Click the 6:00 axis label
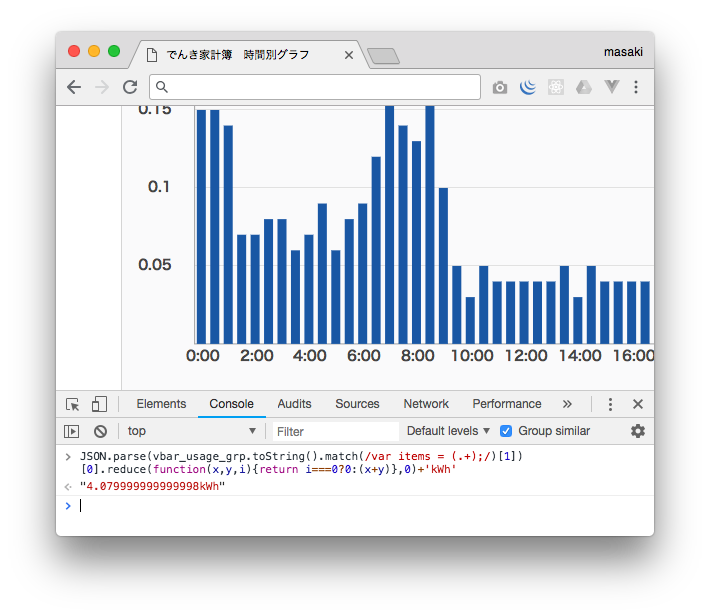 pyautogui.click(x=364, y=356)
